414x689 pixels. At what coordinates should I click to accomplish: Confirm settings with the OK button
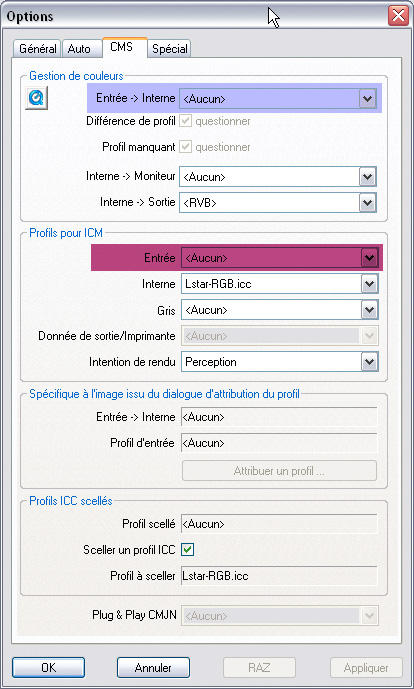click(x=48, y=667)
